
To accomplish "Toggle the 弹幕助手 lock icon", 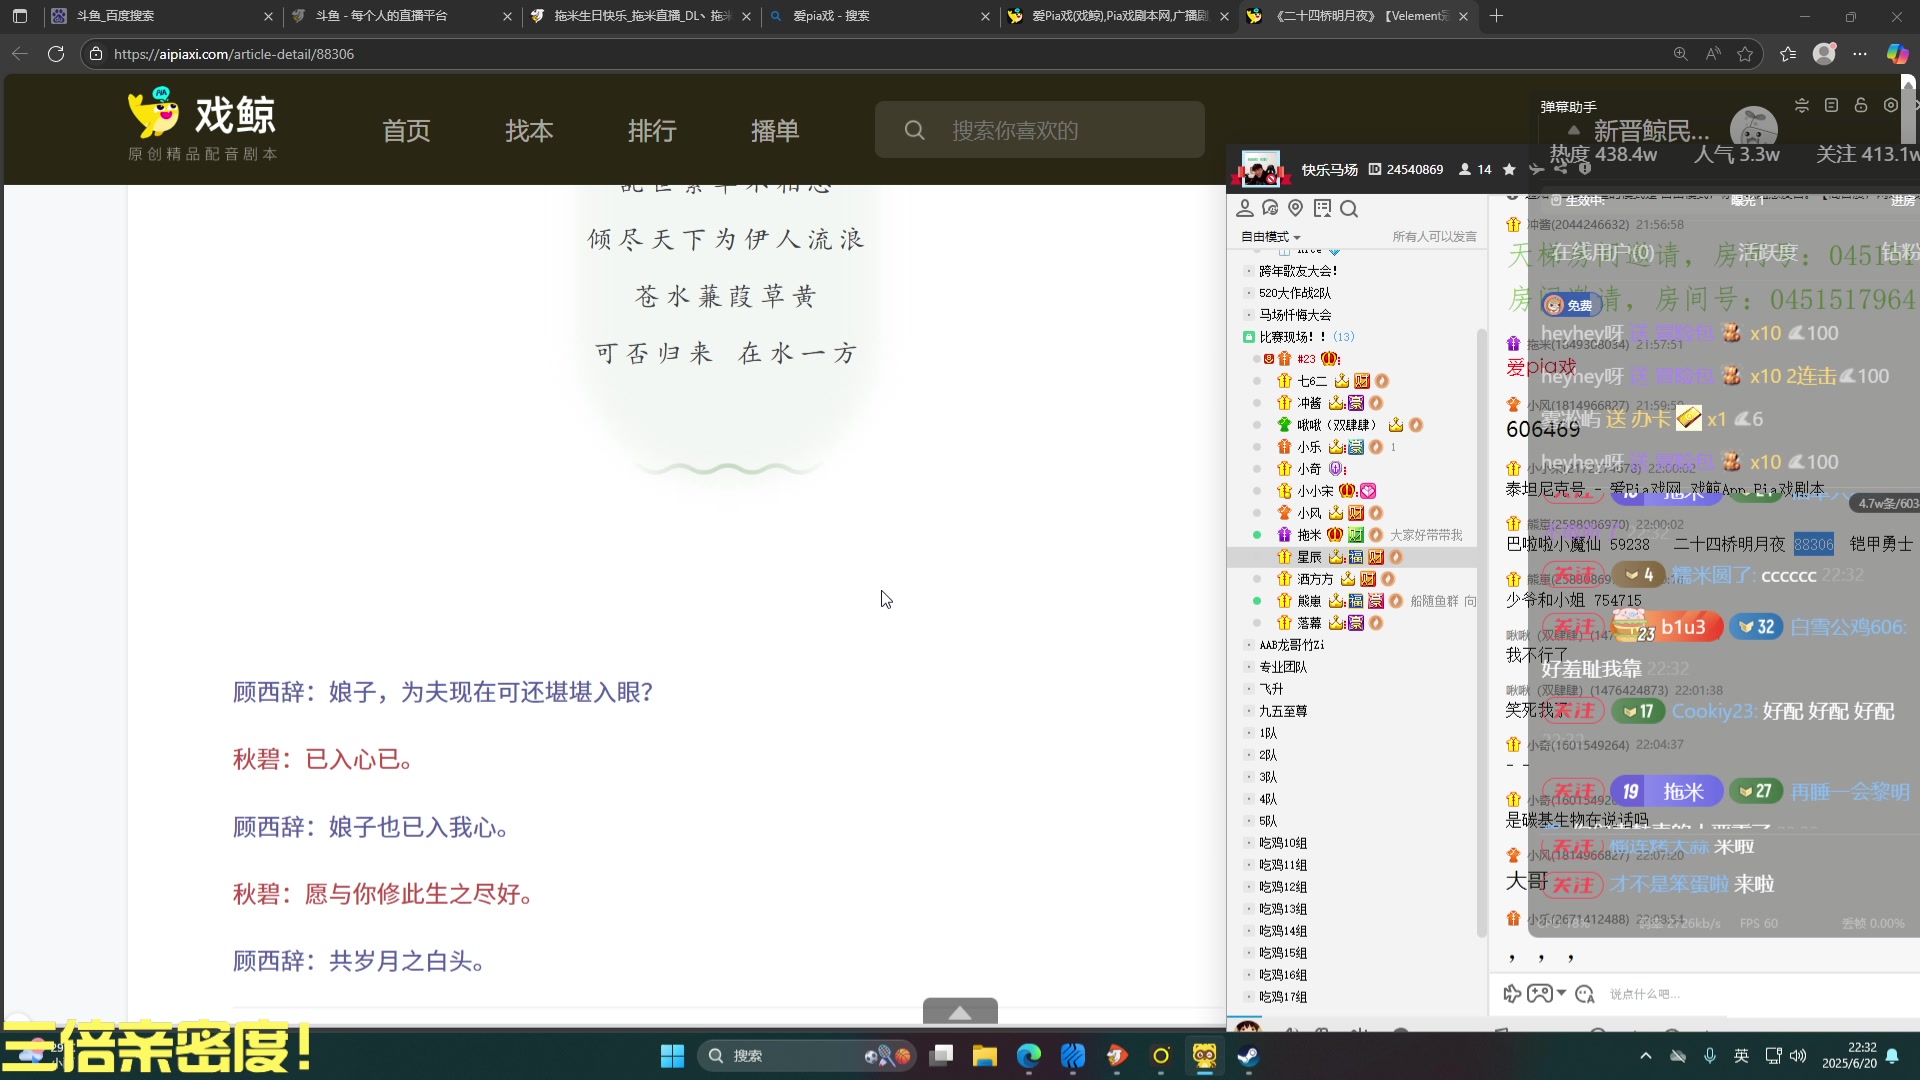I will tap(1861, 105).
